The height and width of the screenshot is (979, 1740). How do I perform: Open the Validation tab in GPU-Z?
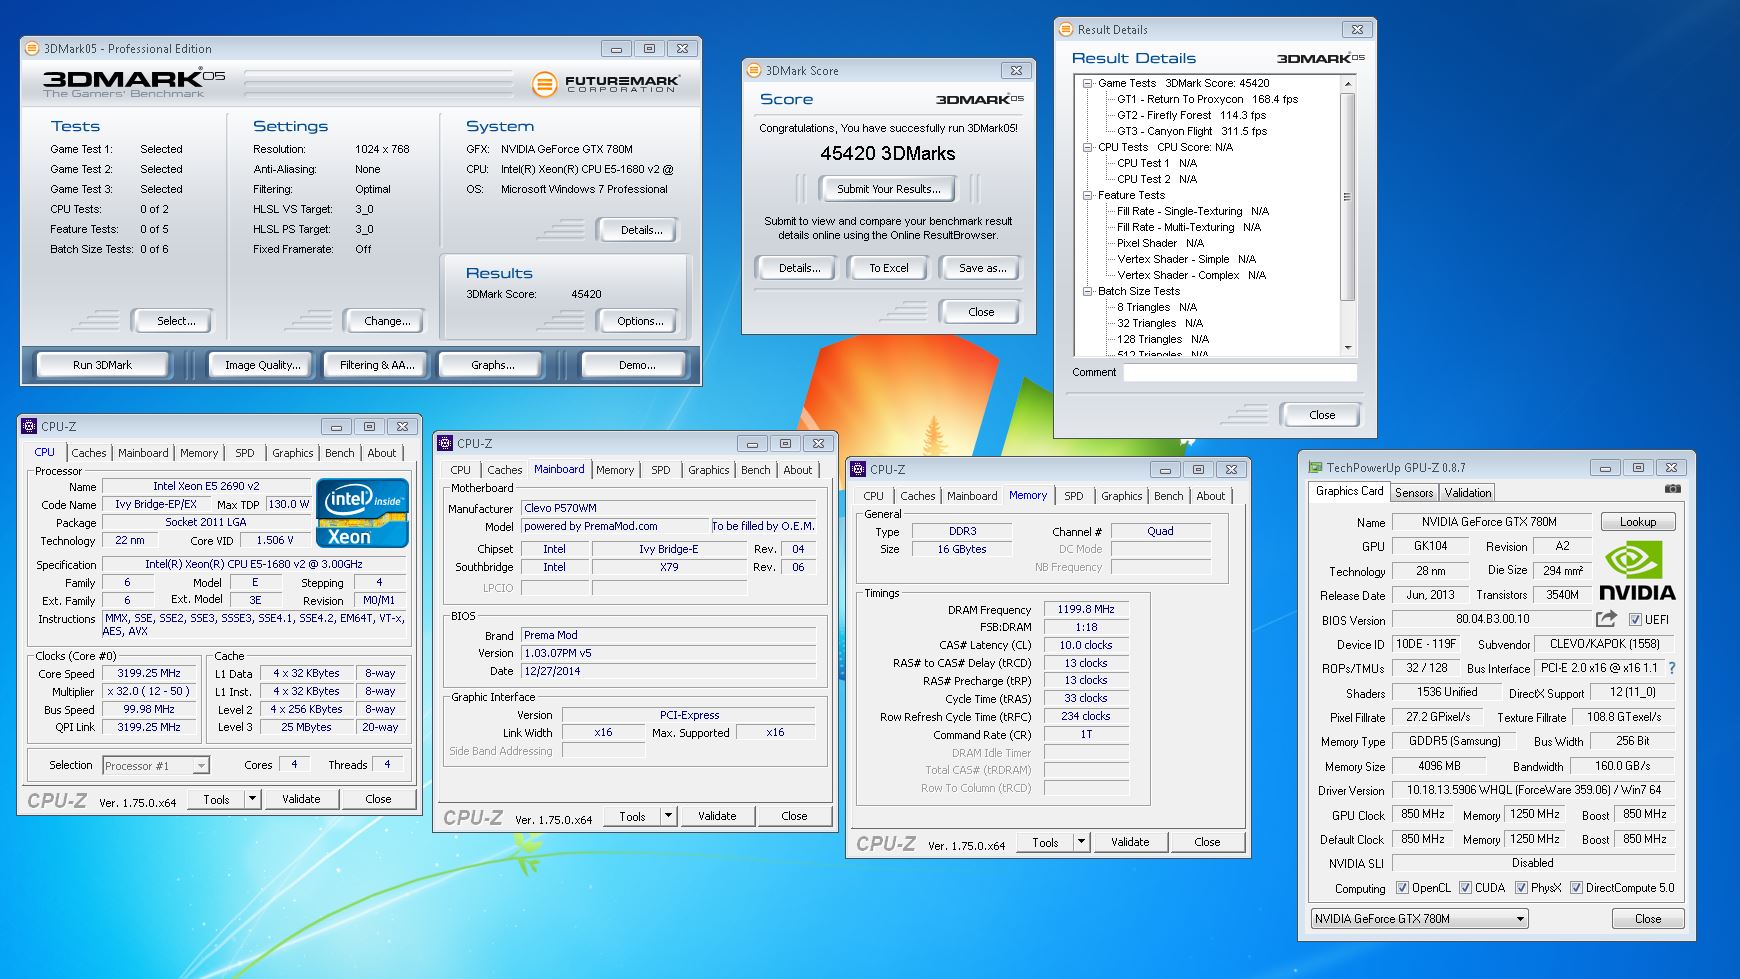pos(1467,492)
